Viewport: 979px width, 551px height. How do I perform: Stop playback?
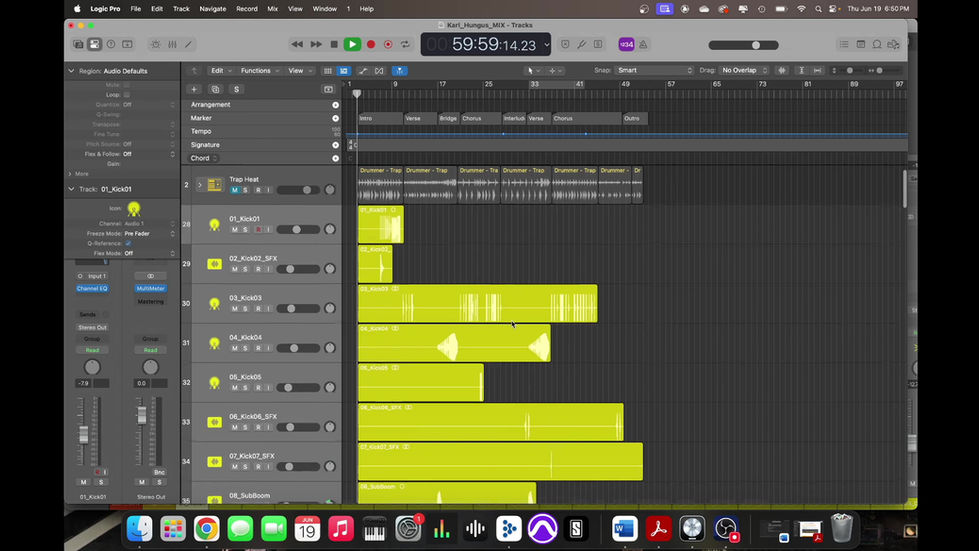(x=334, y=44)
